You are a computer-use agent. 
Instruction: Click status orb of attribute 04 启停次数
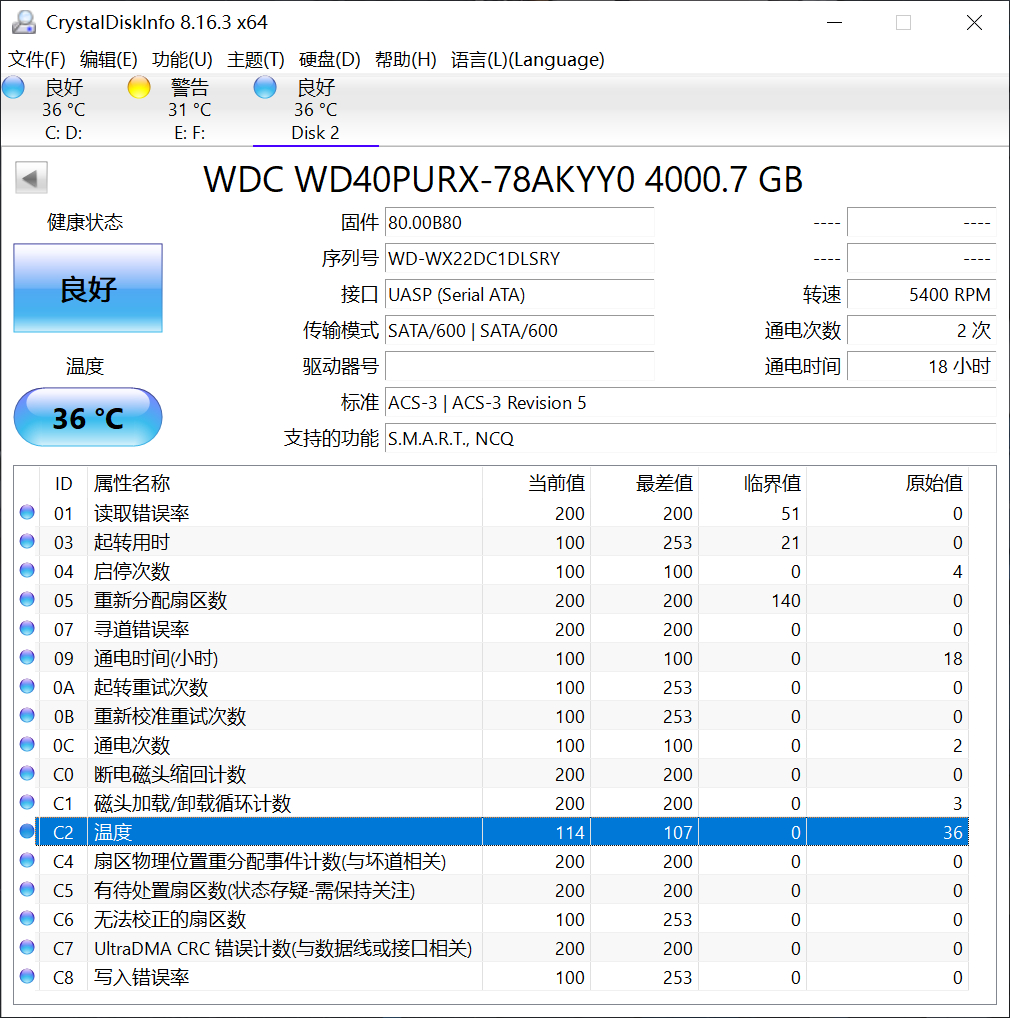click(x=27, y=570)
